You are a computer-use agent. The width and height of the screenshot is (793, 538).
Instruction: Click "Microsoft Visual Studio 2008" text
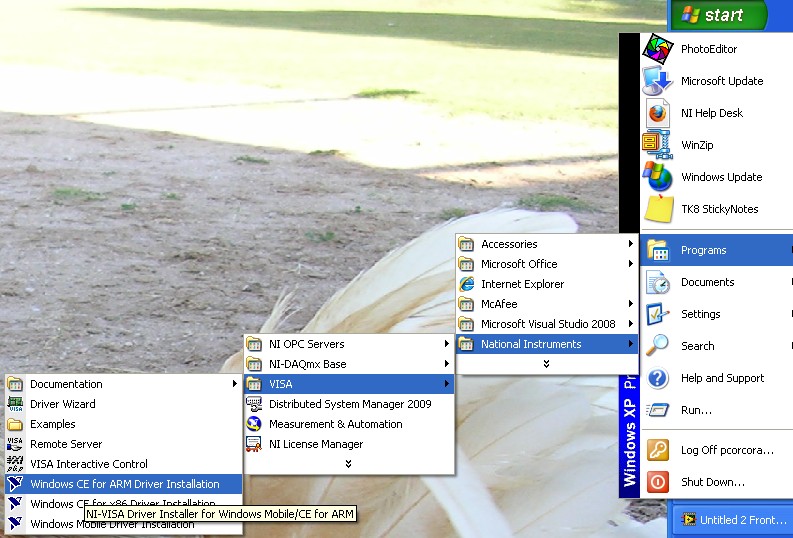click(x=548, y=324)
